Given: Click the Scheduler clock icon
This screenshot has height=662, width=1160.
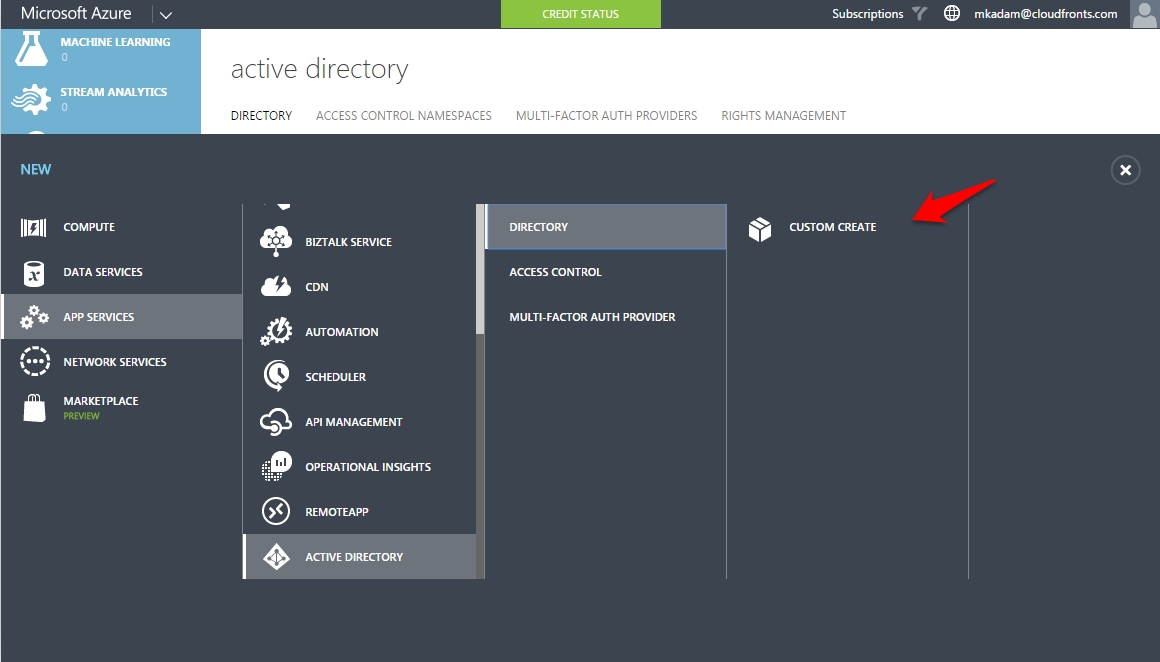Looking at the screenshot, I should [x=276, y=376].
